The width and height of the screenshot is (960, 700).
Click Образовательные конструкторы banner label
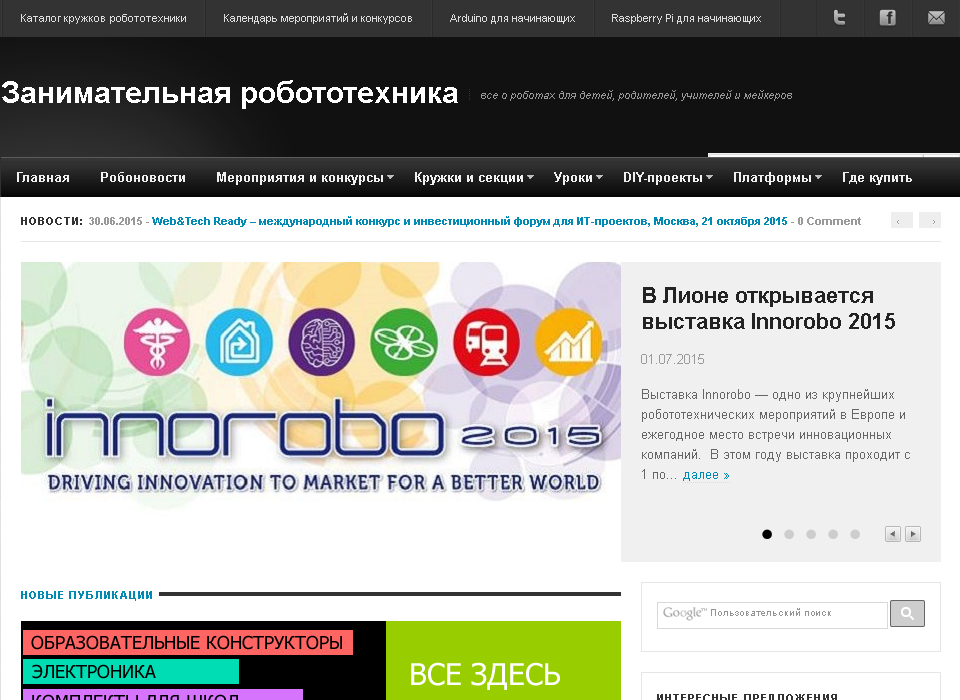point(187,642)
